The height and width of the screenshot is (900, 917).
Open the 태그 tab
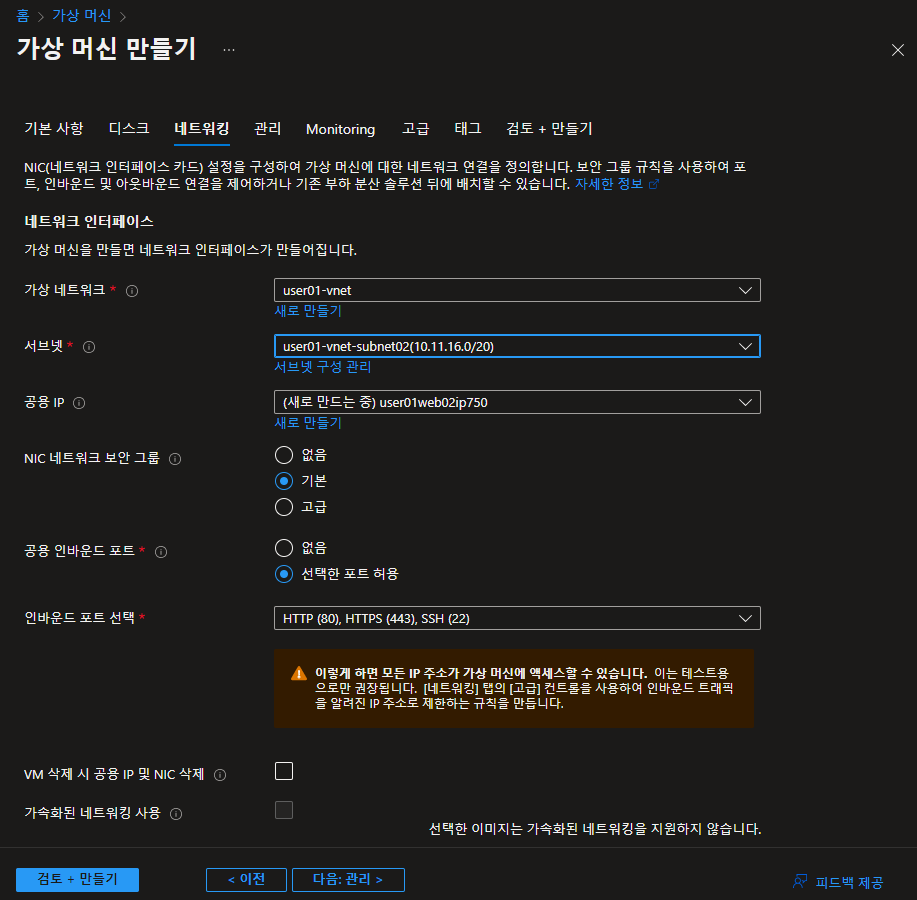468,129
